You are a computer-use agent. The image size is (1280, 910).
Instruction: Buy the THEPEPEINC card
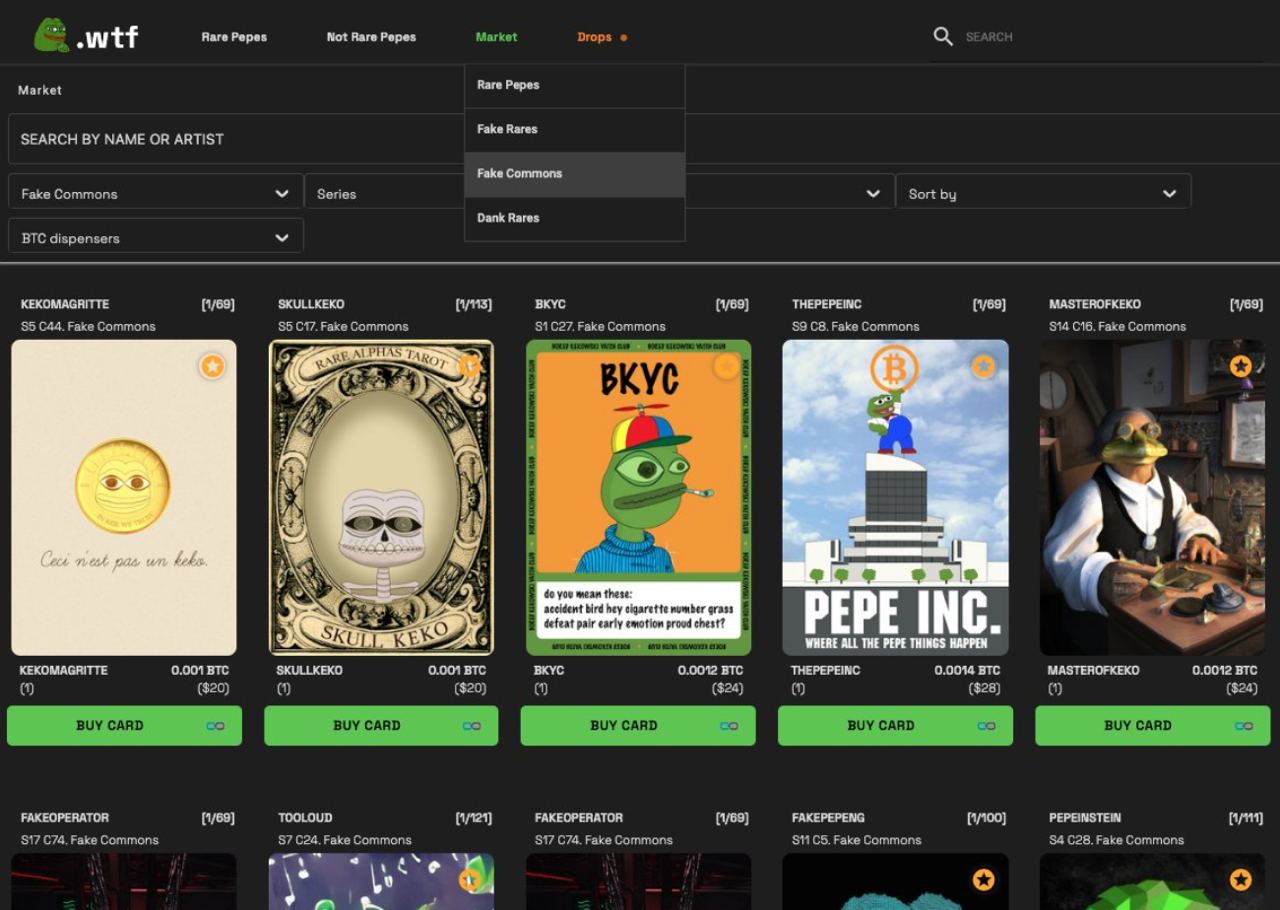(x=895, y=726)
